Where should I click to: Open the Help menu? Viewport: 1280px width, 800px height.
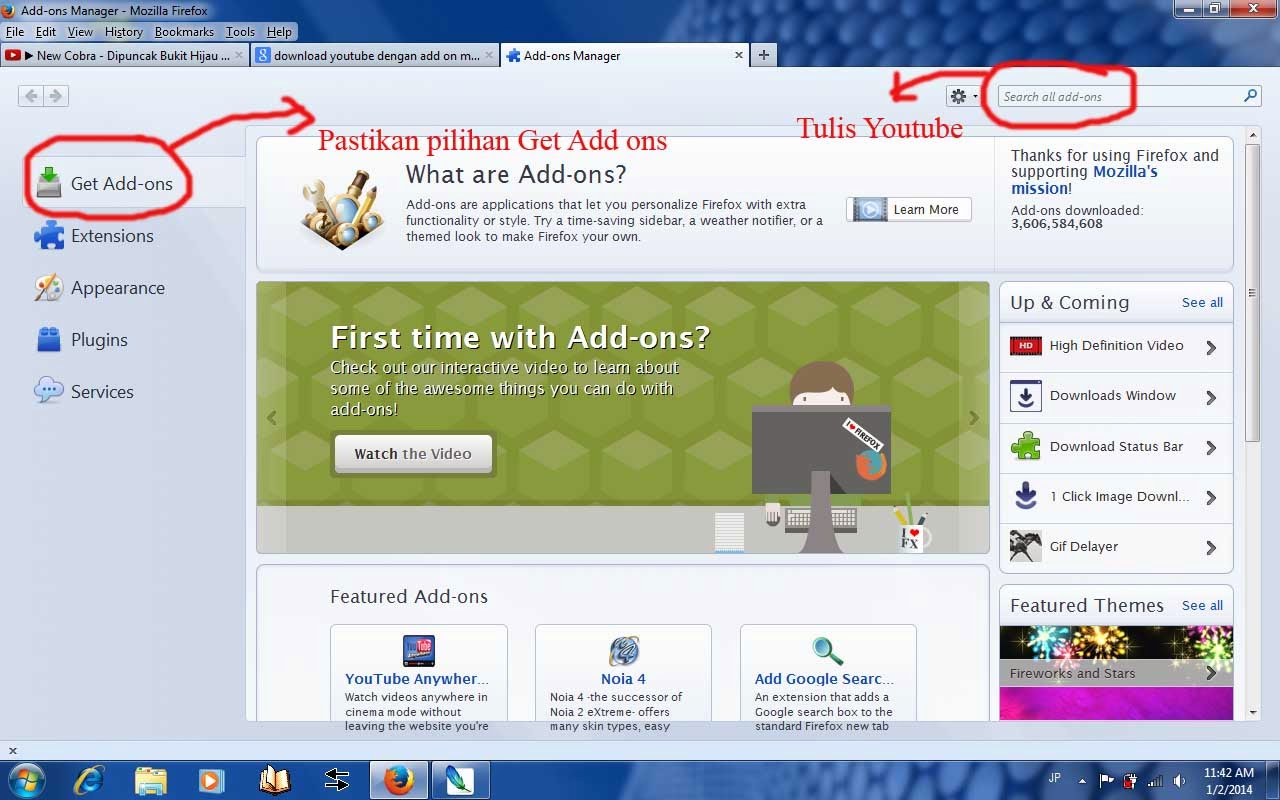point(279,32)
